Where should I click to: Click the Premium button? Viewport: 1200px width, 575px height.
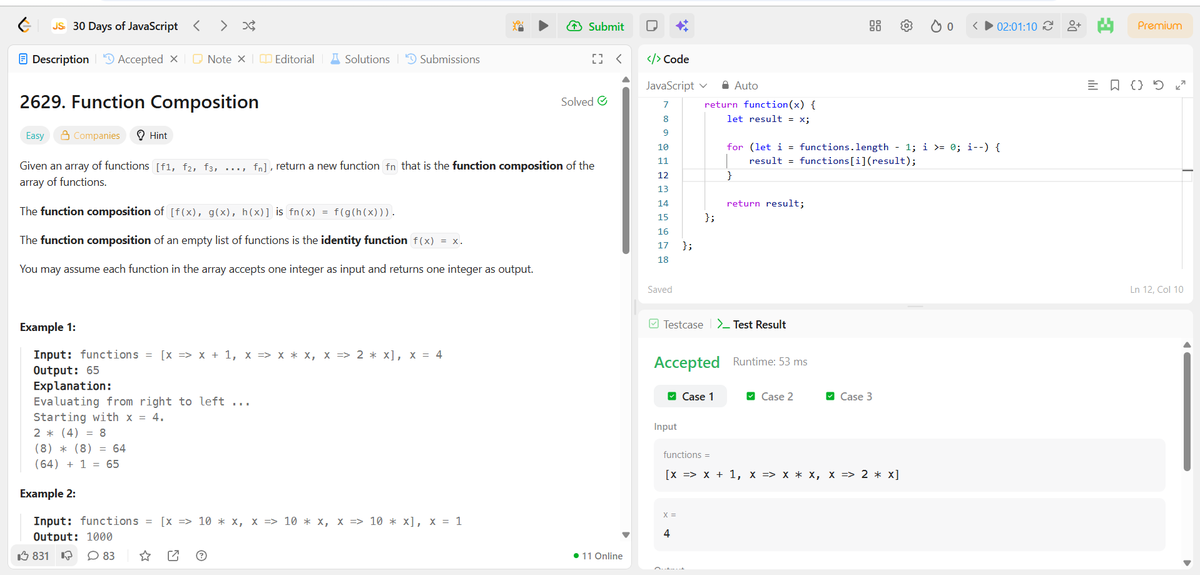pyautogui.click(x=1159, y=26)
